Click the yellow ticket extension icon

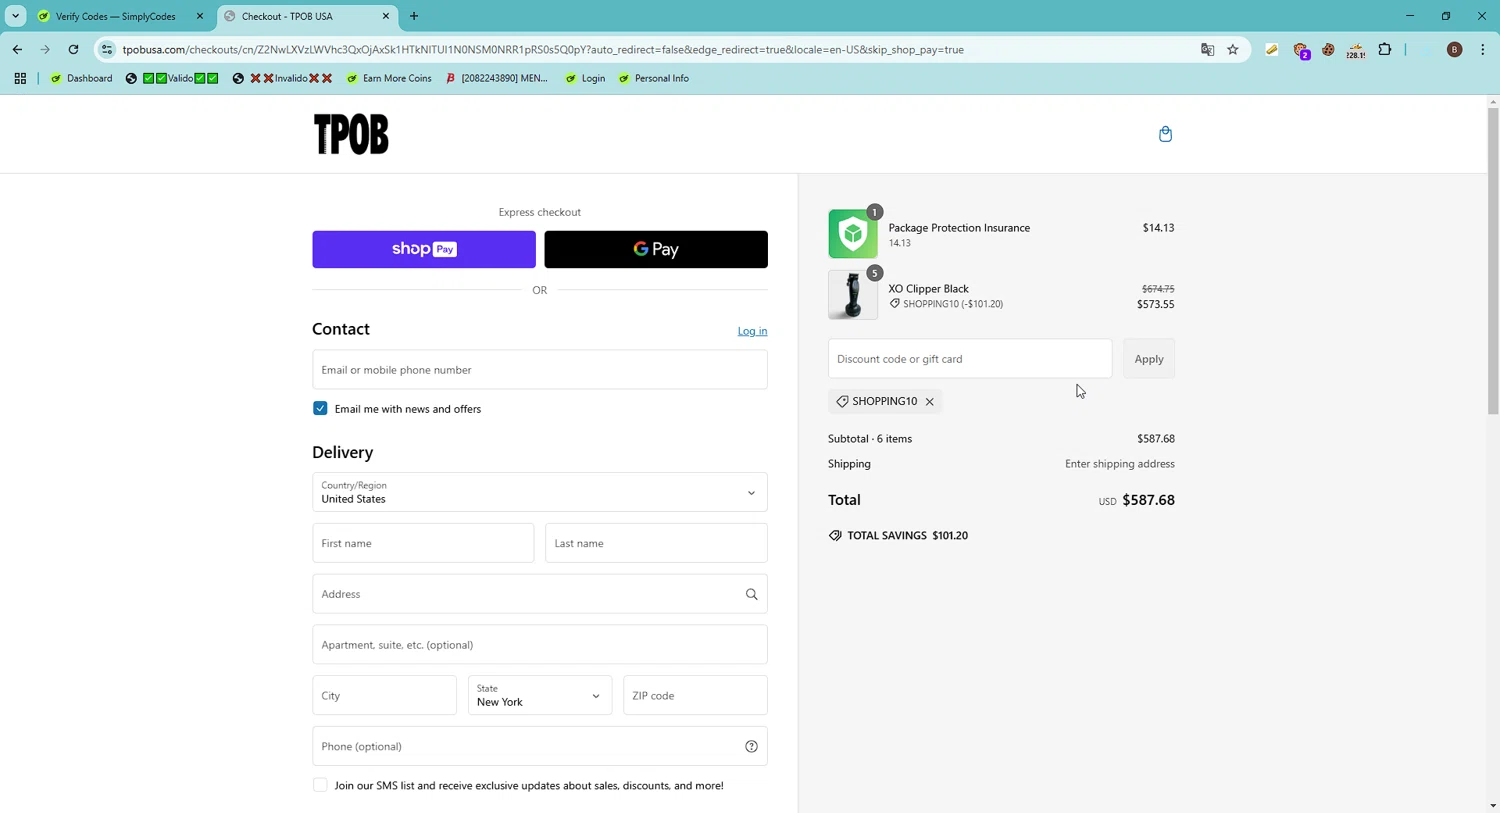[1272, 49]
